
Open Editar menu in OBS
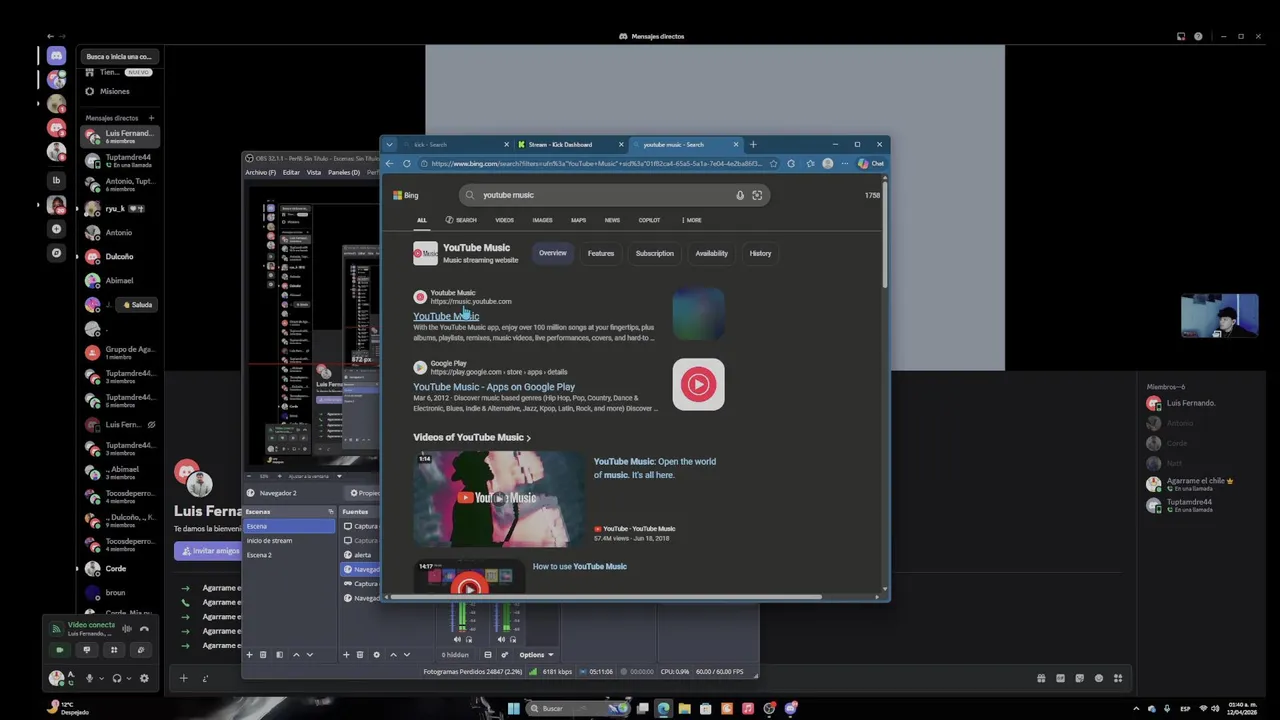pyautogui.click(x=291, y=172)
